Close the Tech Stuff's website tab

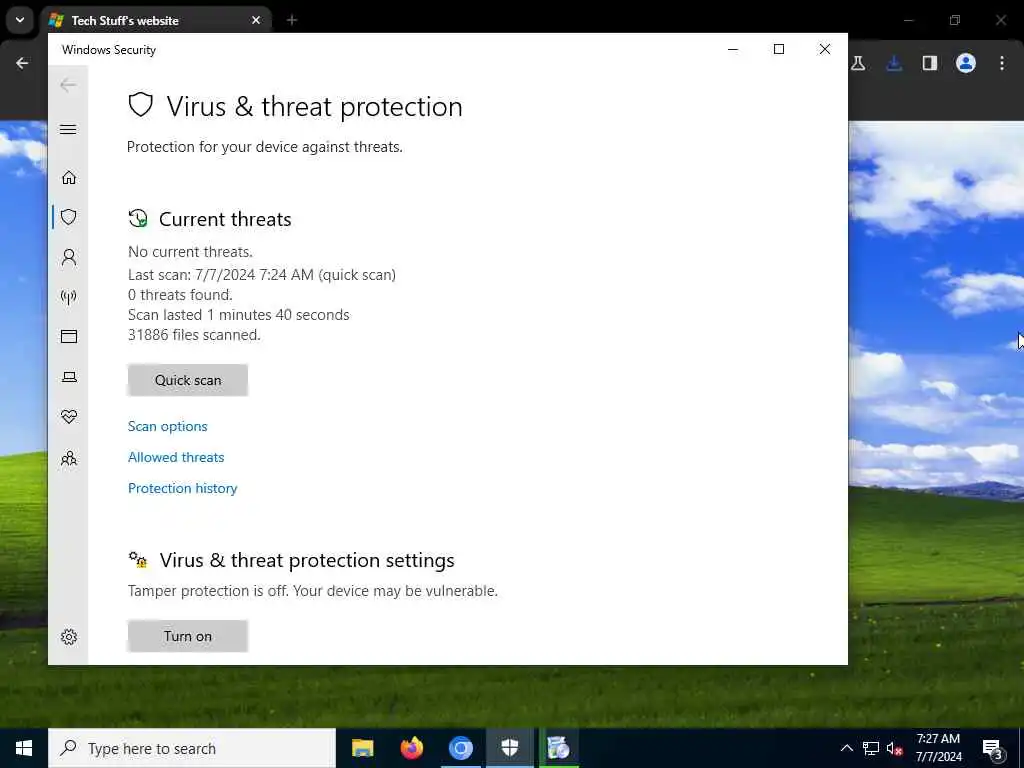pos(256,20)
